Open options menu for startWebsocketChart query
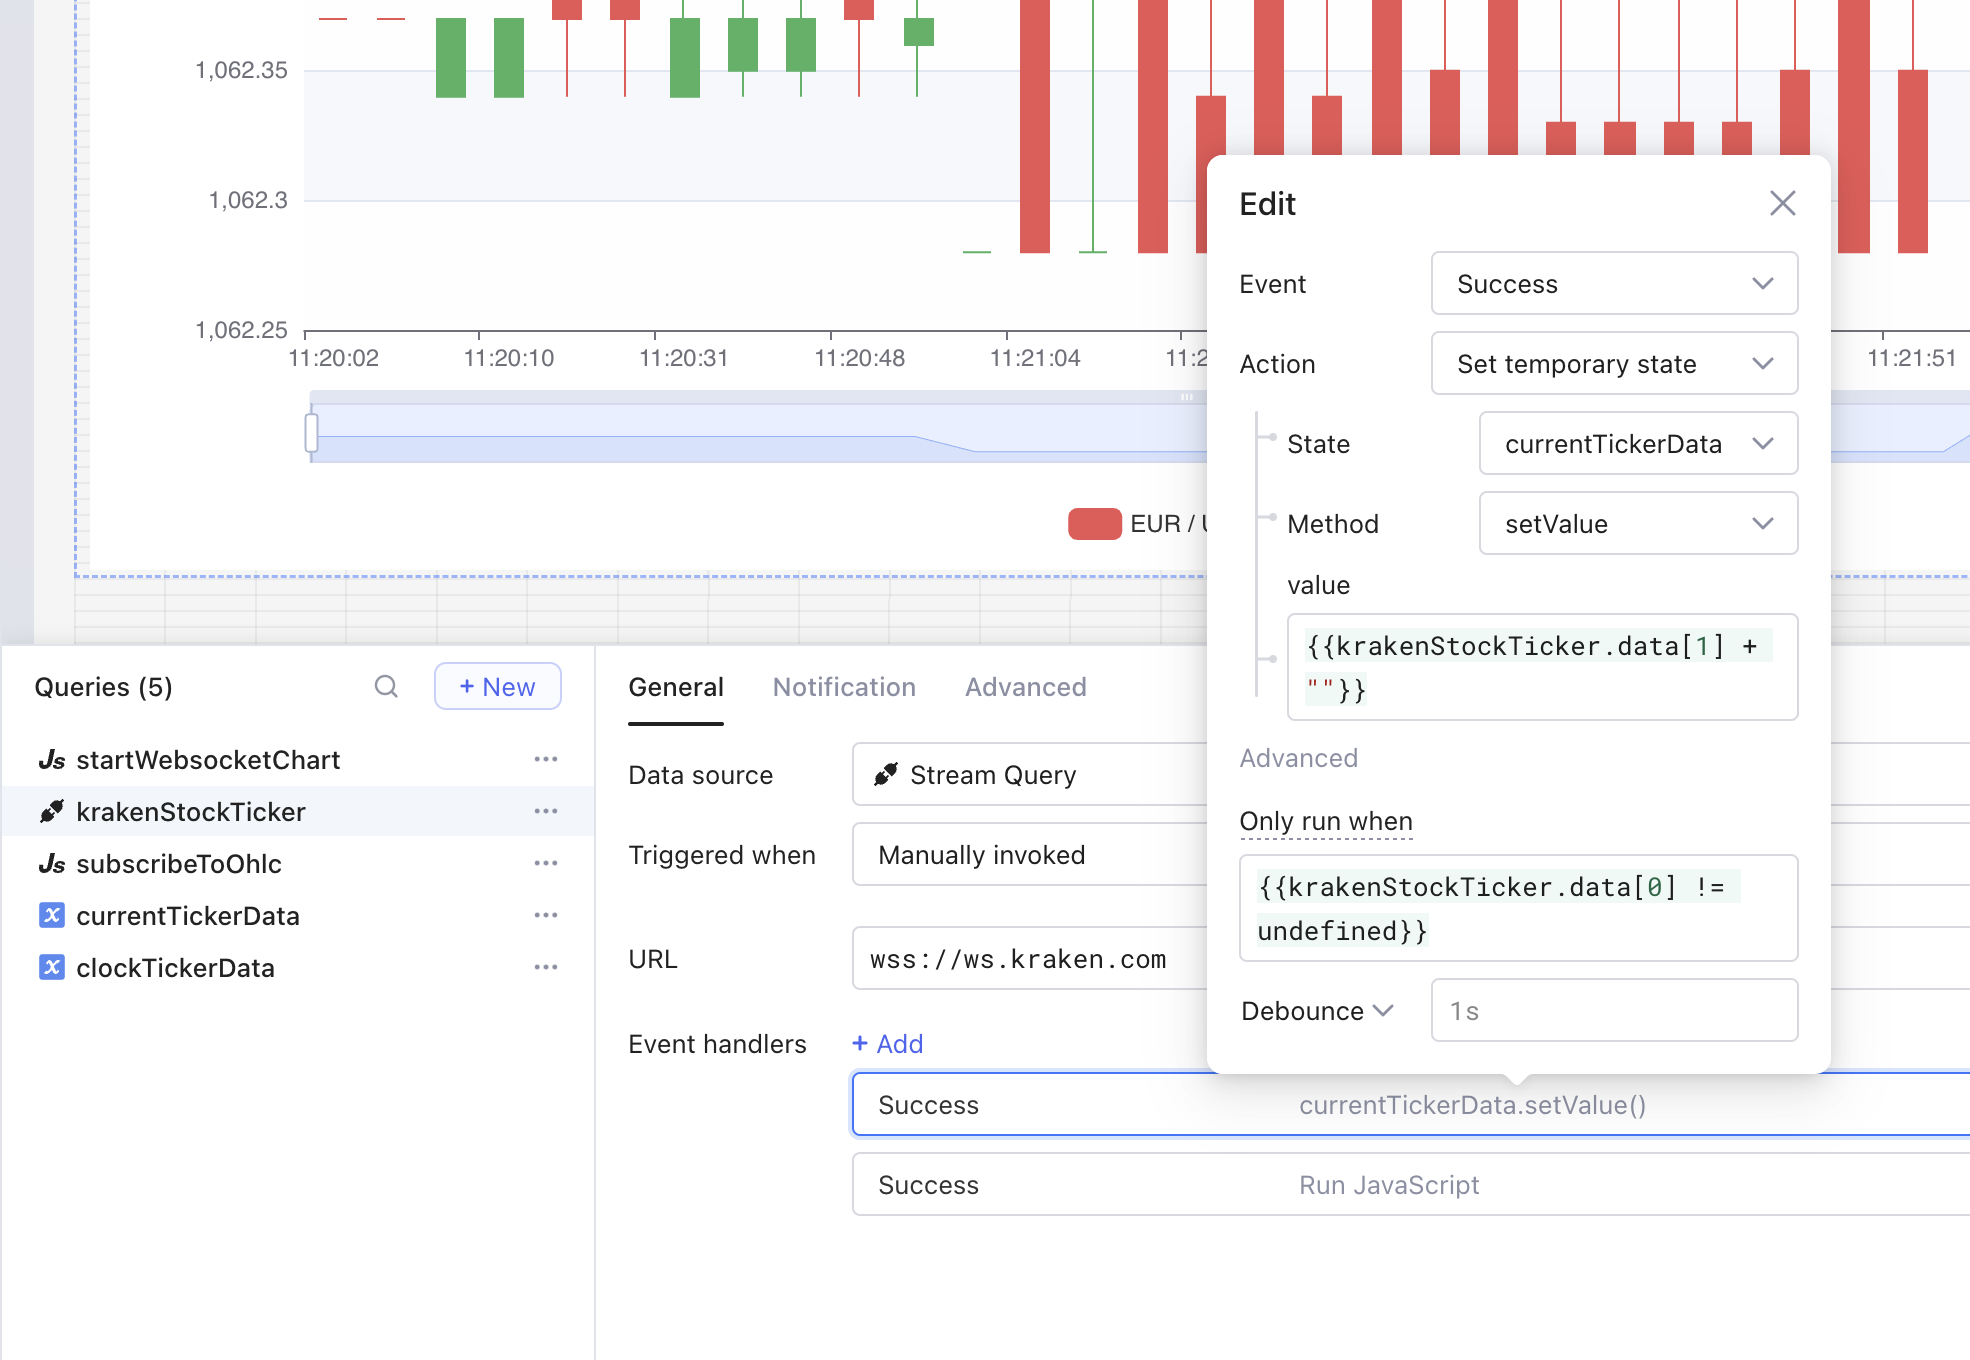The image size is (1970, 1360). click(x=545, y=760)
